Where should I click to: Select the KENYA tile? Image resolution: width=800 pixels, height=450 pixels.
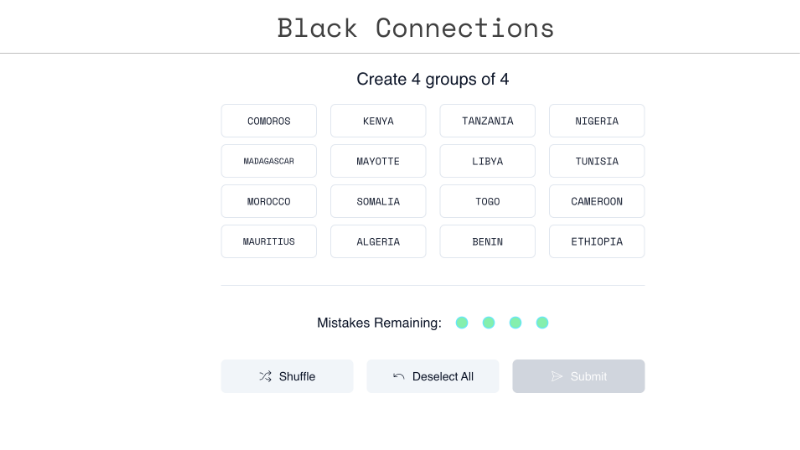(x=378, y=121)
